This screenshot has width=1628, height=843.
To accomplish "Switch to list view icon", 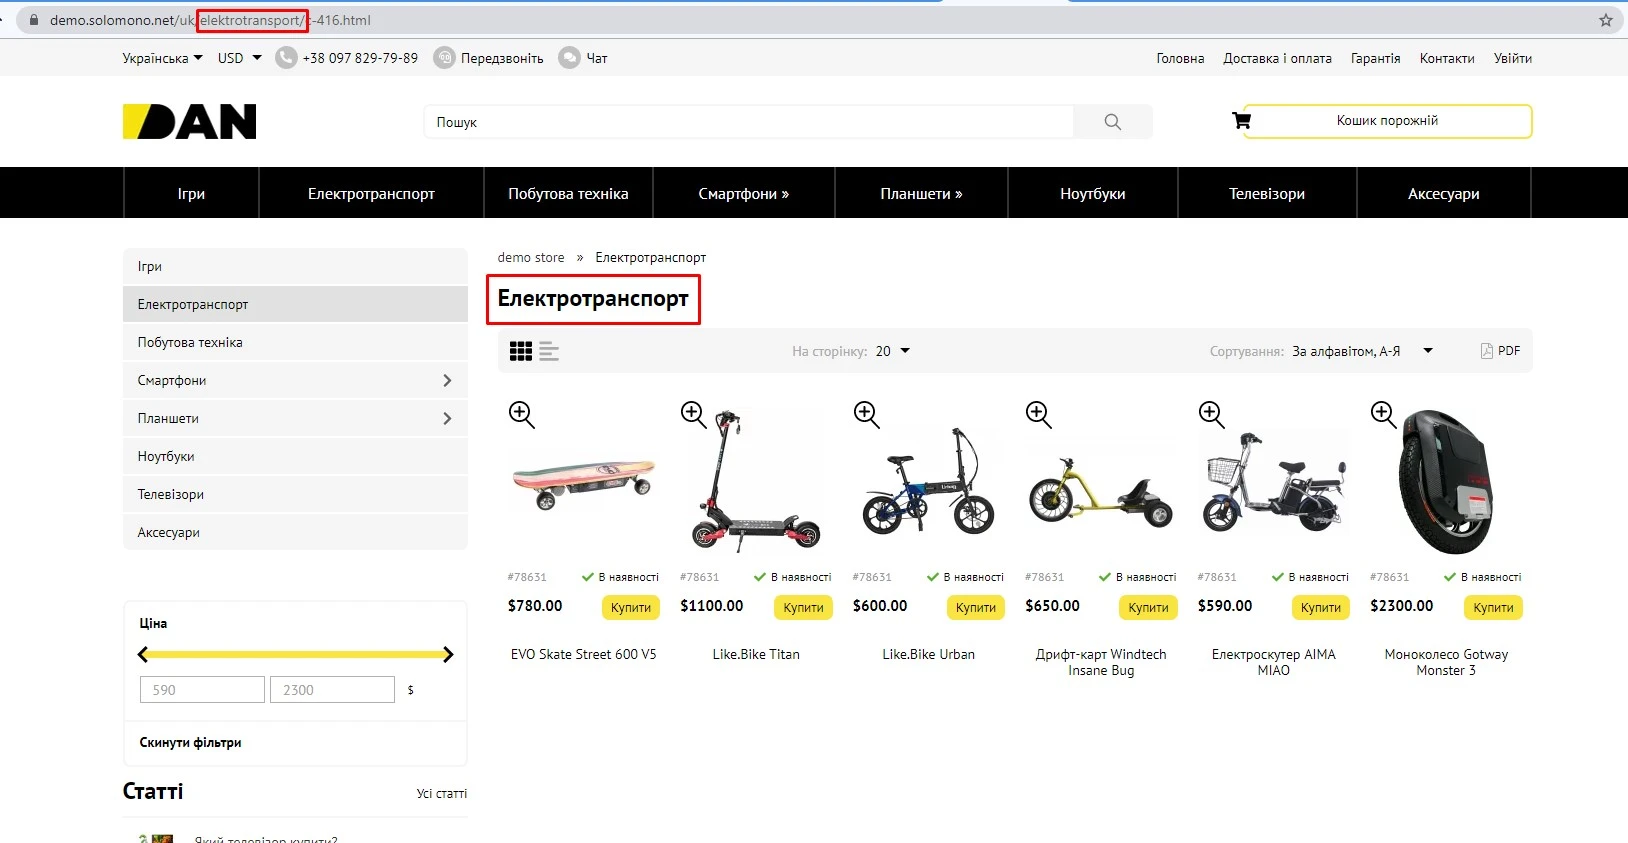I will 548,351.
